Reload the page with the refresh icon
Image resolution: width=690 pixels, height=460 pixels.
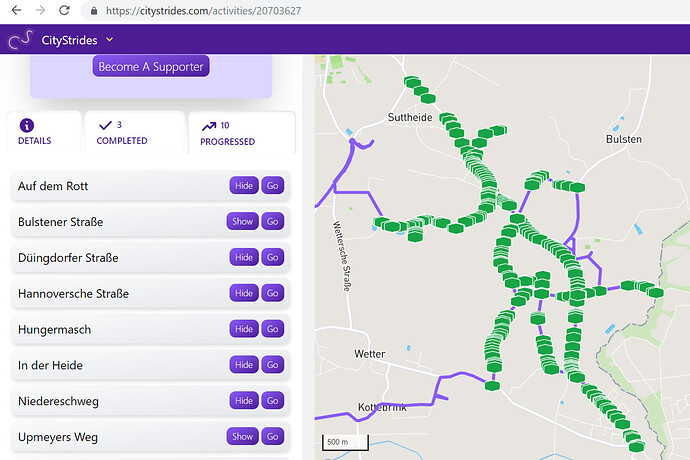tap(64, 10)
